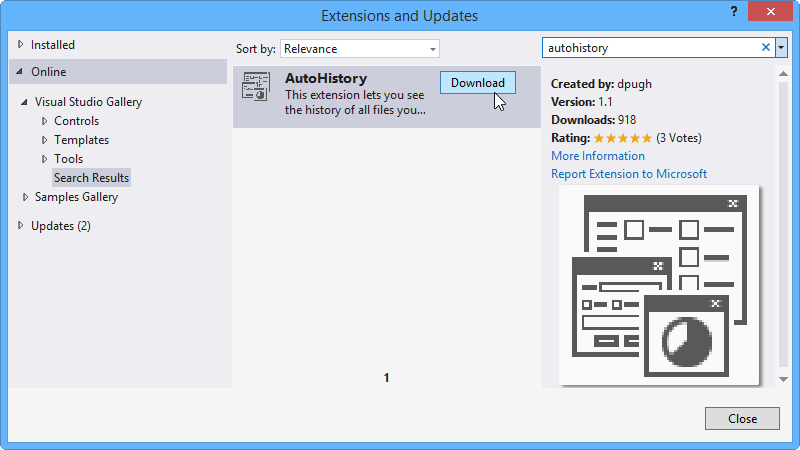Open the Sort by Relevance dropdown
The width and height of the screenshot is (800, 450).
tap(360, 48)
